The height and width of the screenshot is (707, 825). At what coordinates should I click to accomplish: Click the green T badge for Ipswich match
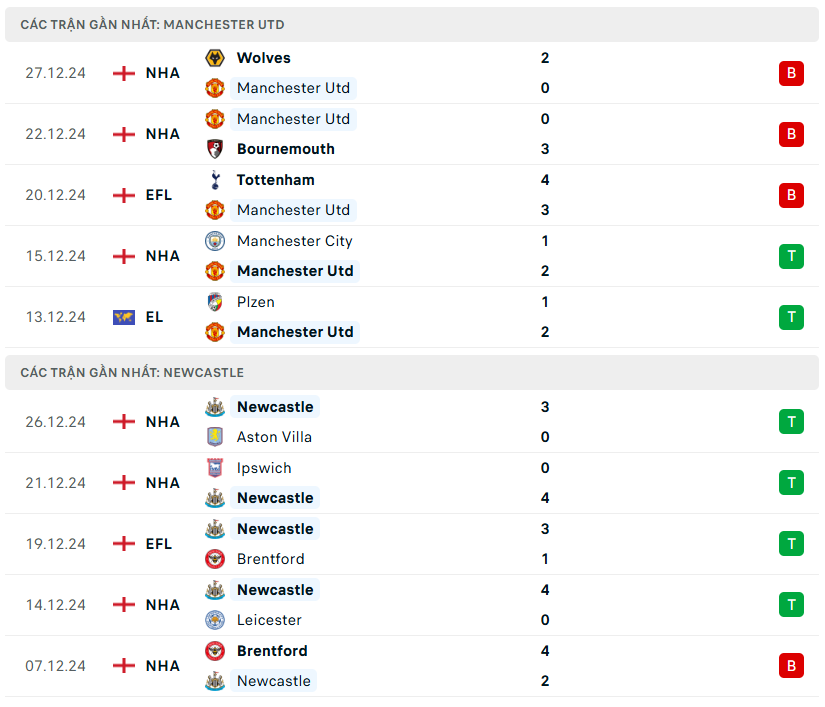(791, 483)
